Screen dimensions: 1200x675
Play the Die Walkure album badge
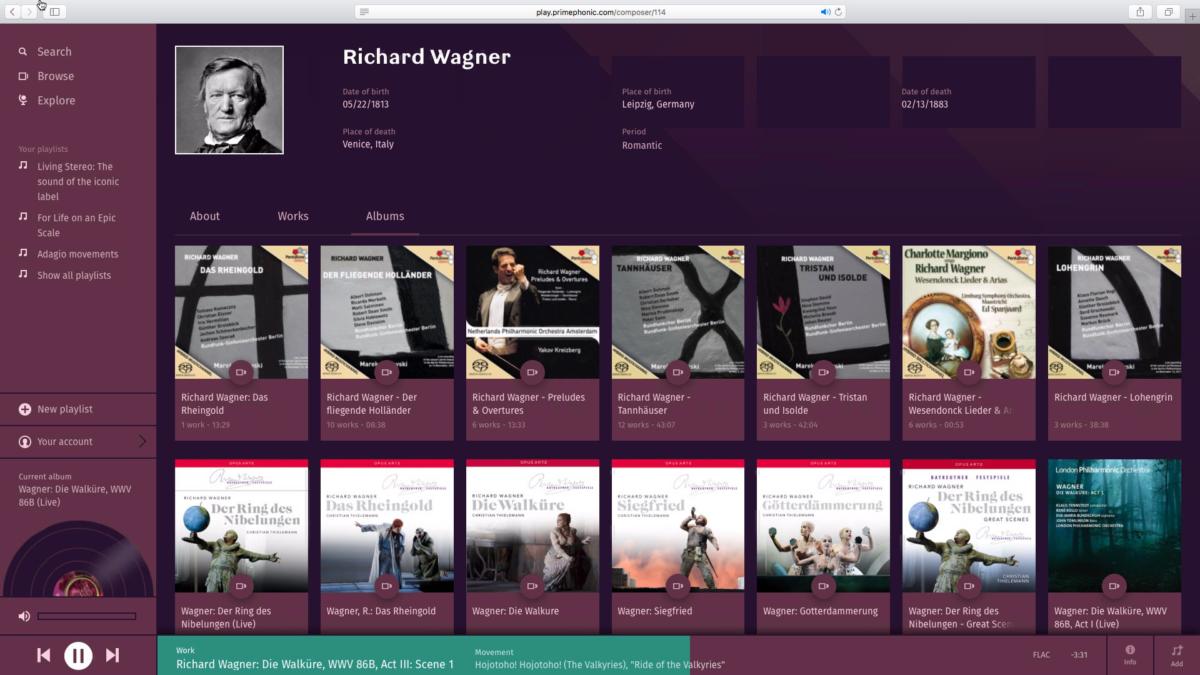coord(532,586)
